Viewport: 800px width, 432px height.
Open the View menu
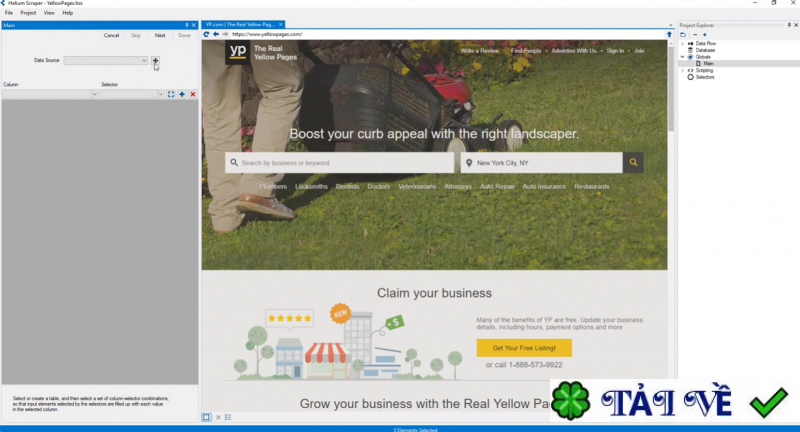[49, 13]
